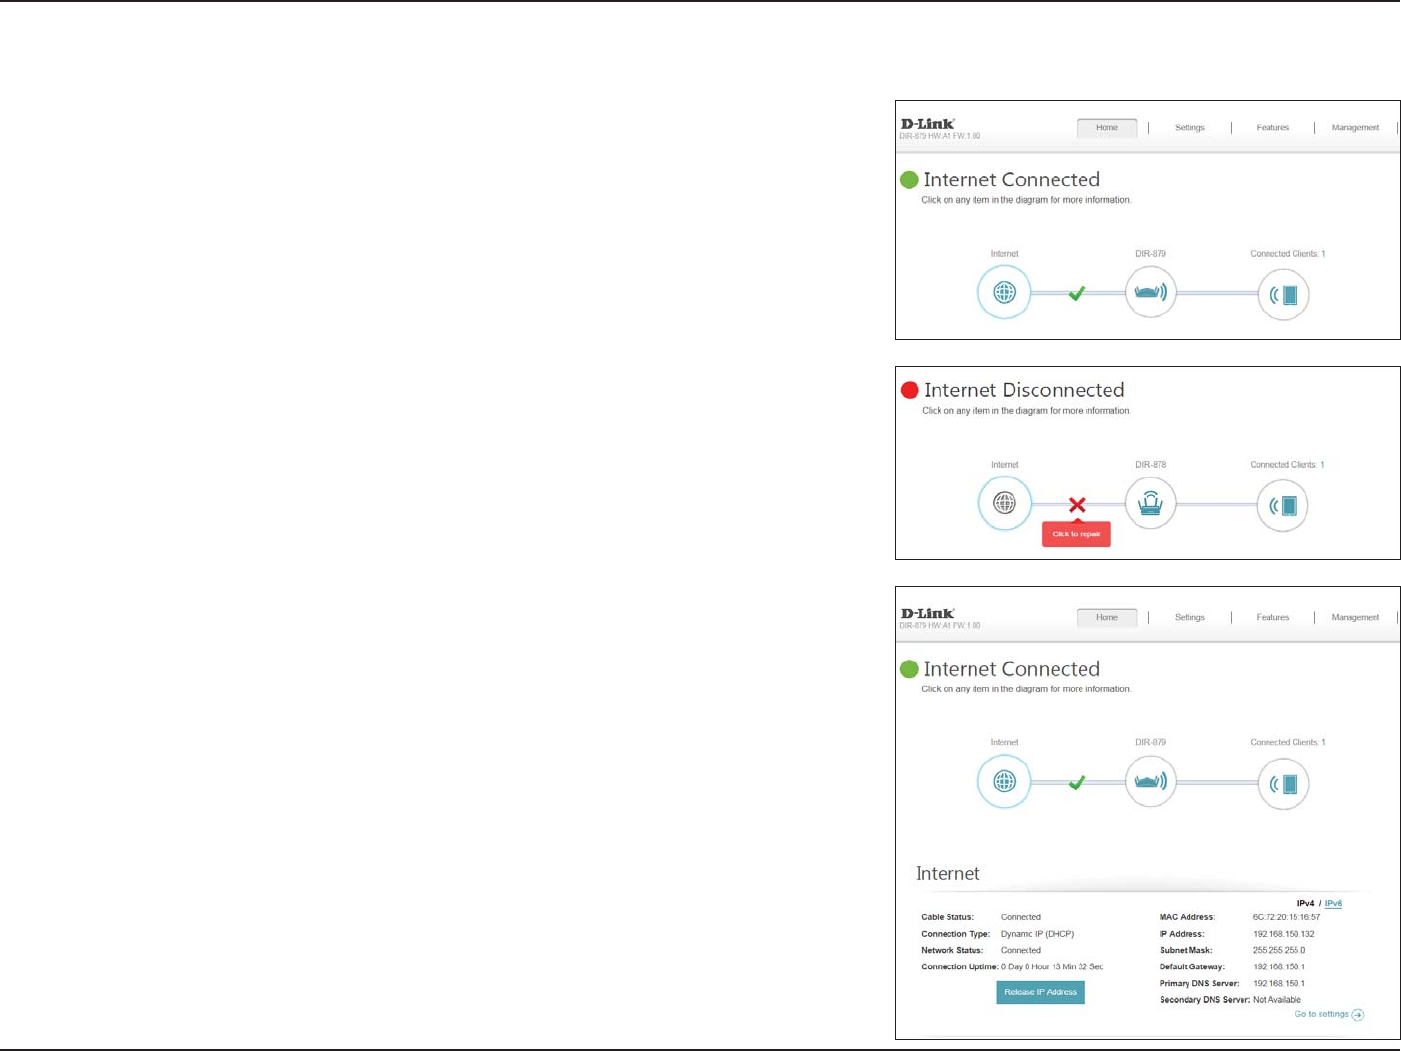Image resolution: width=1401 pixels, height=1051 pixels.
Task: Click the Network Status value Connected
Action: pyautogui.click(x=1021, y=950)
